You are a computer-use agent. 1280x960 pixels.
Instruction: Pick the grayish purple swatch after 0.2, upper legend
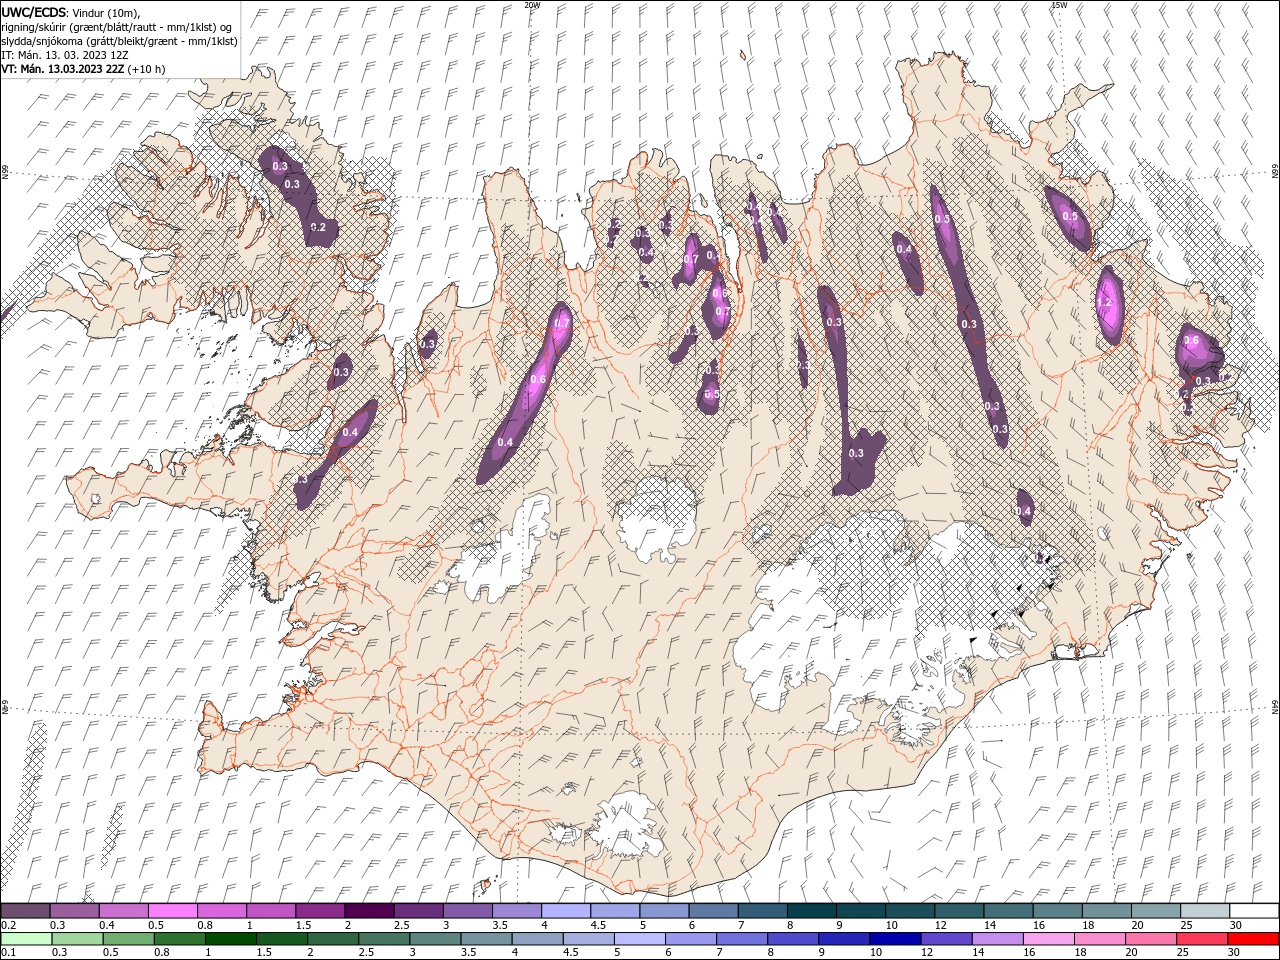pyautogui.click(x=25, y=911)
